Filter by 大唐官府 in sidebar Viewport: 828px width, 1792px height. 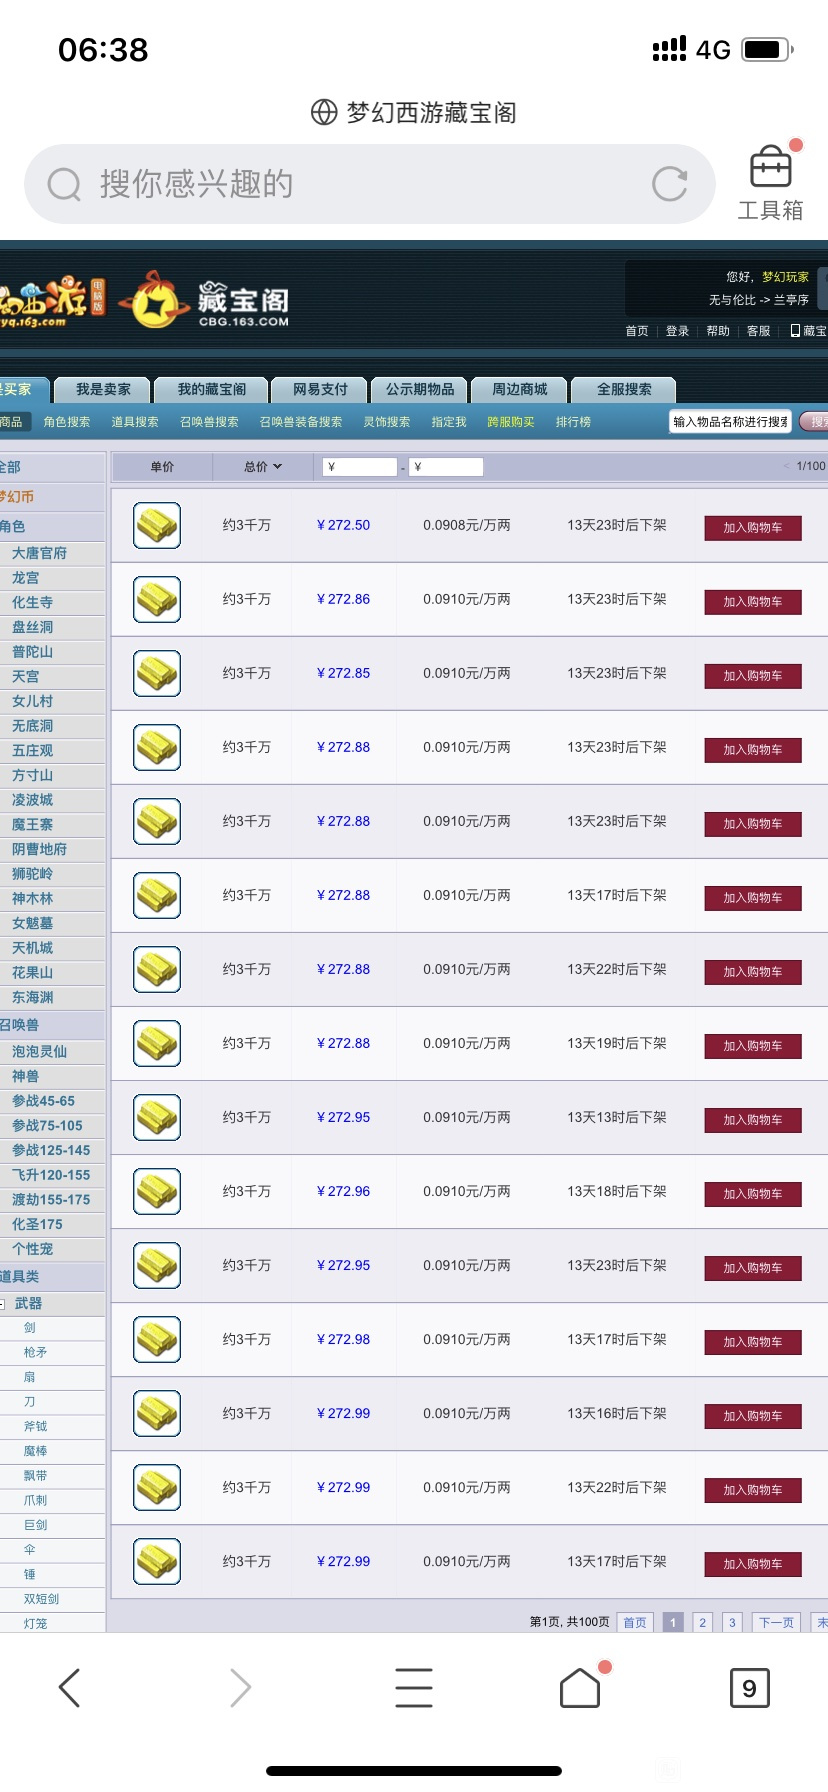point(40,553)
